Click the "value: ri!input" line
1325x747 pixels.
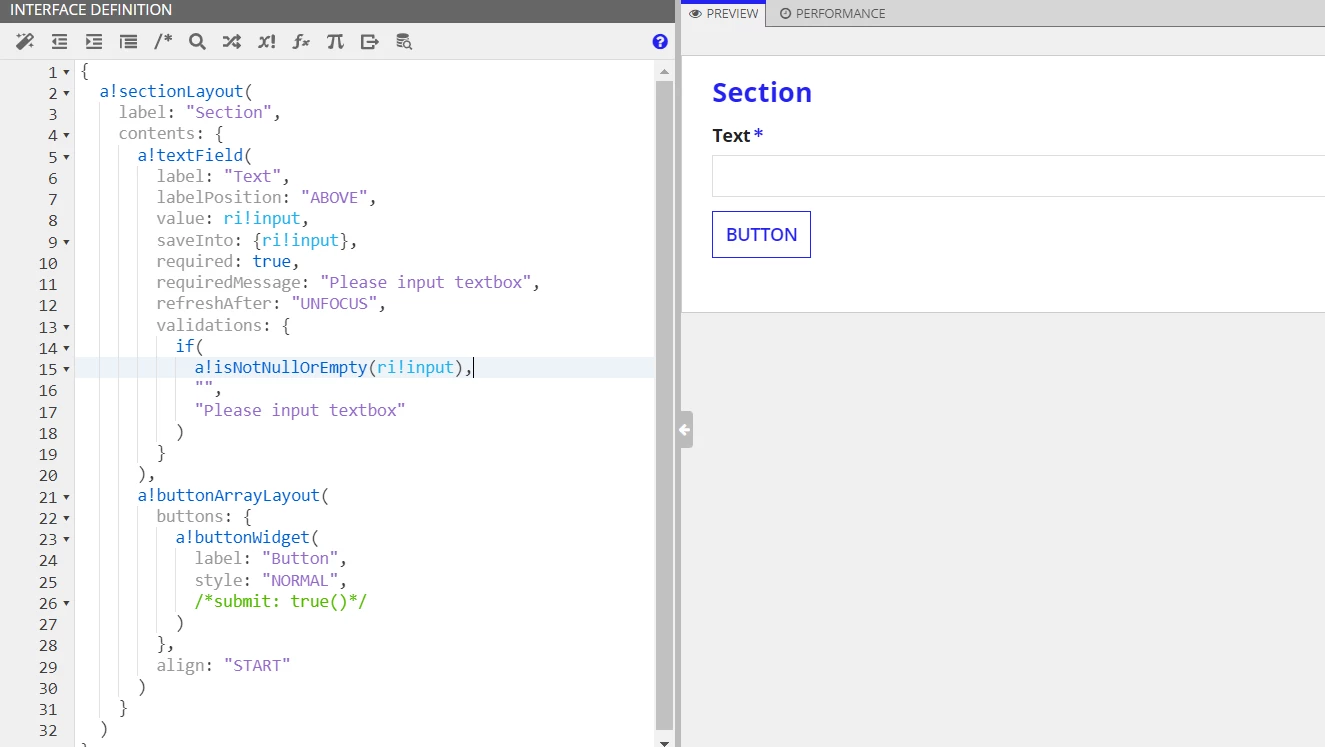(x=233, y=219)
